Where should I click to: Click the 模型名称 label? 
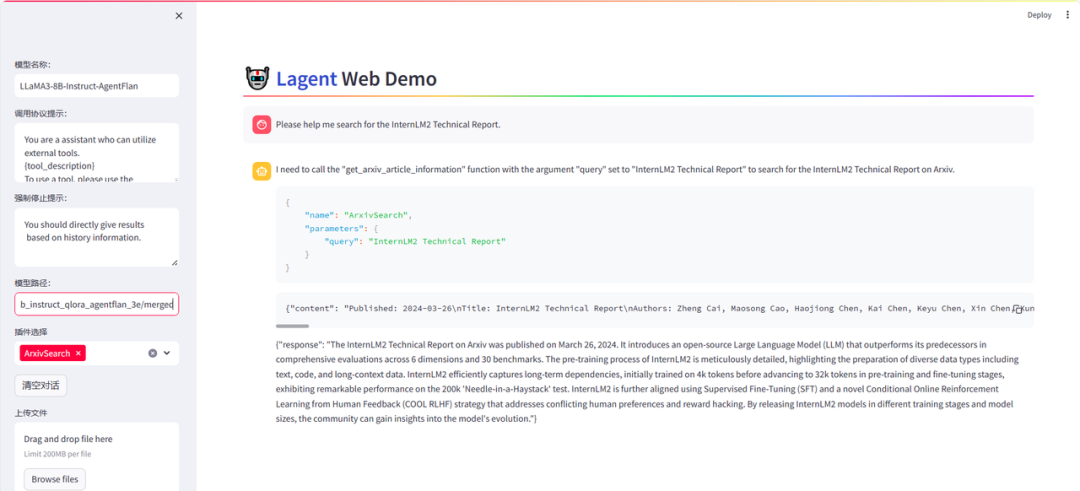pyautogui.click(x=33, y=65)
